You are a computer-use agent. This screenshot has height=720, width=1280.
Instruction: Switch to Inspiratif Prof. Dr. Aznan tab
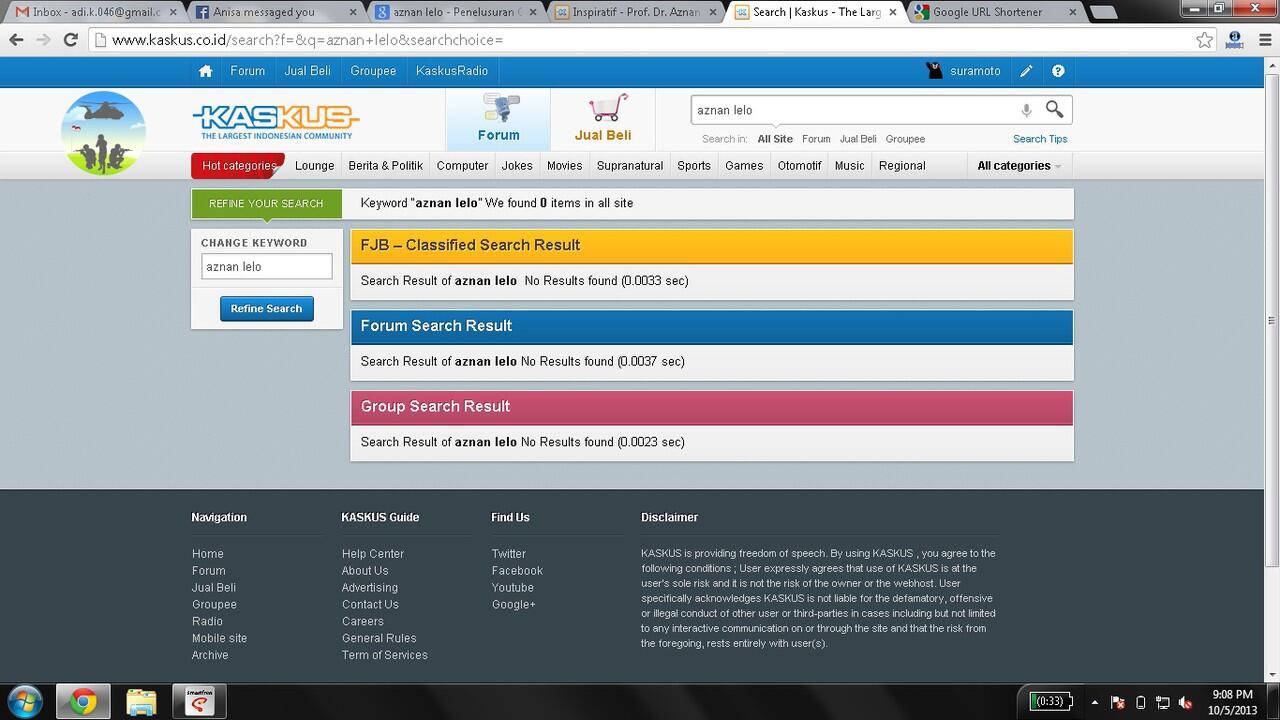pyautogui.click(x=629, y=12)
